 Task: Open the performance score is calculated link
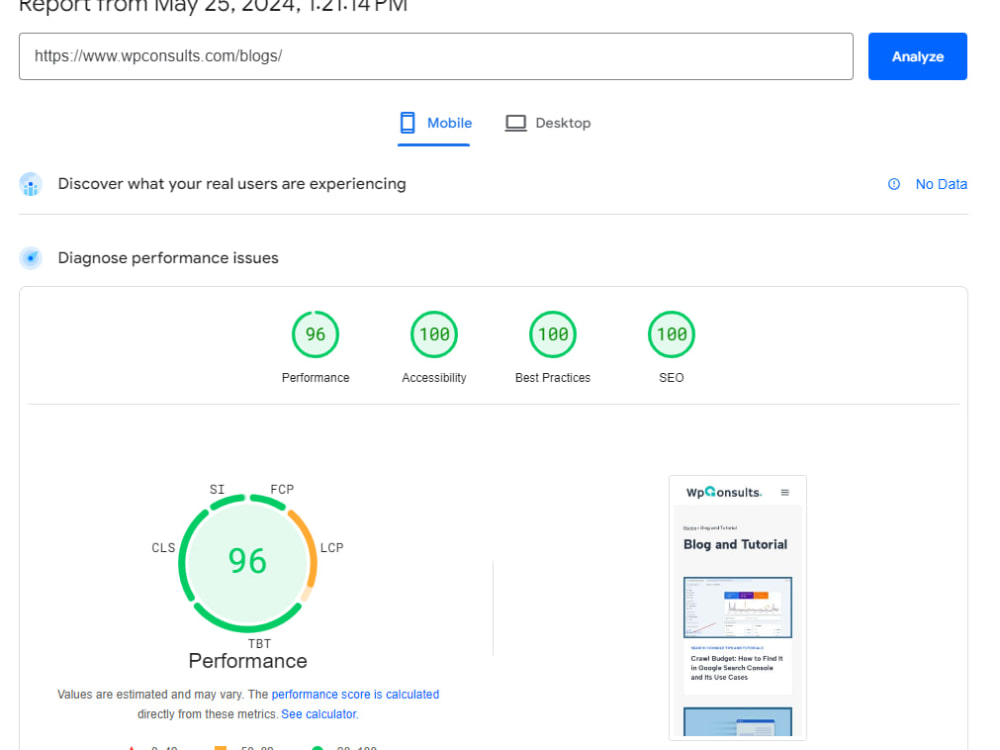click(x=355, y=694)
